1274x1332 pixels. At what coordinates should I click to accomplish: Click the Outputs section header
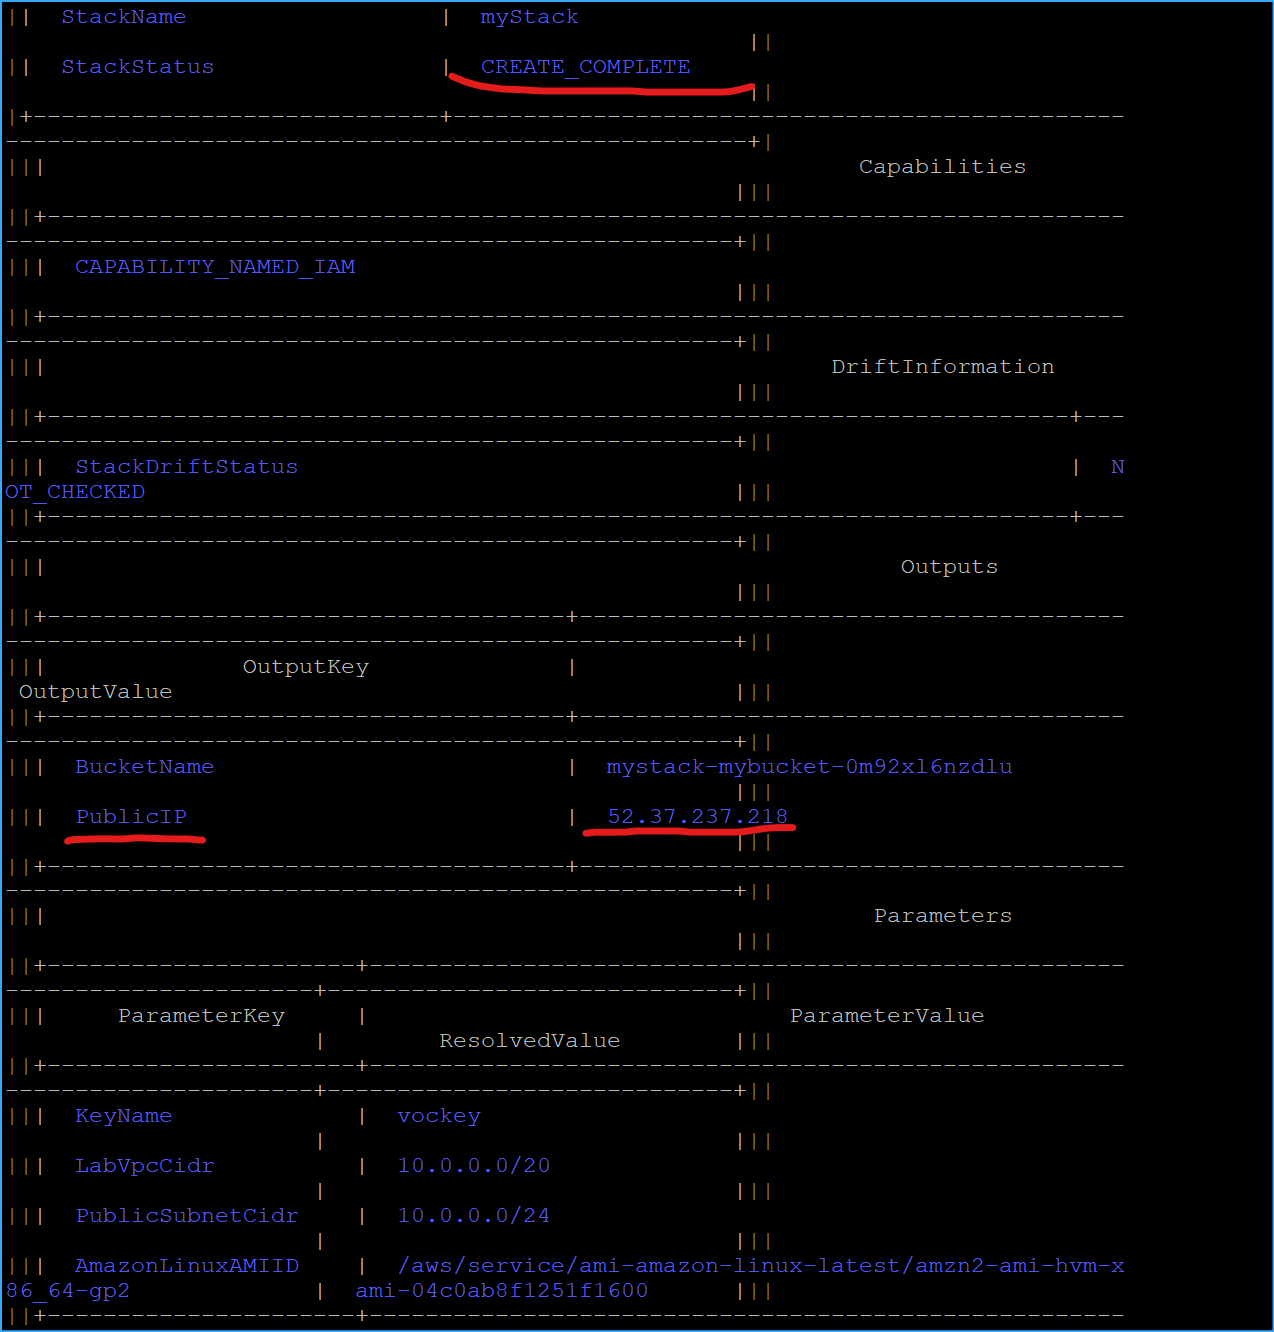(948, 566)
